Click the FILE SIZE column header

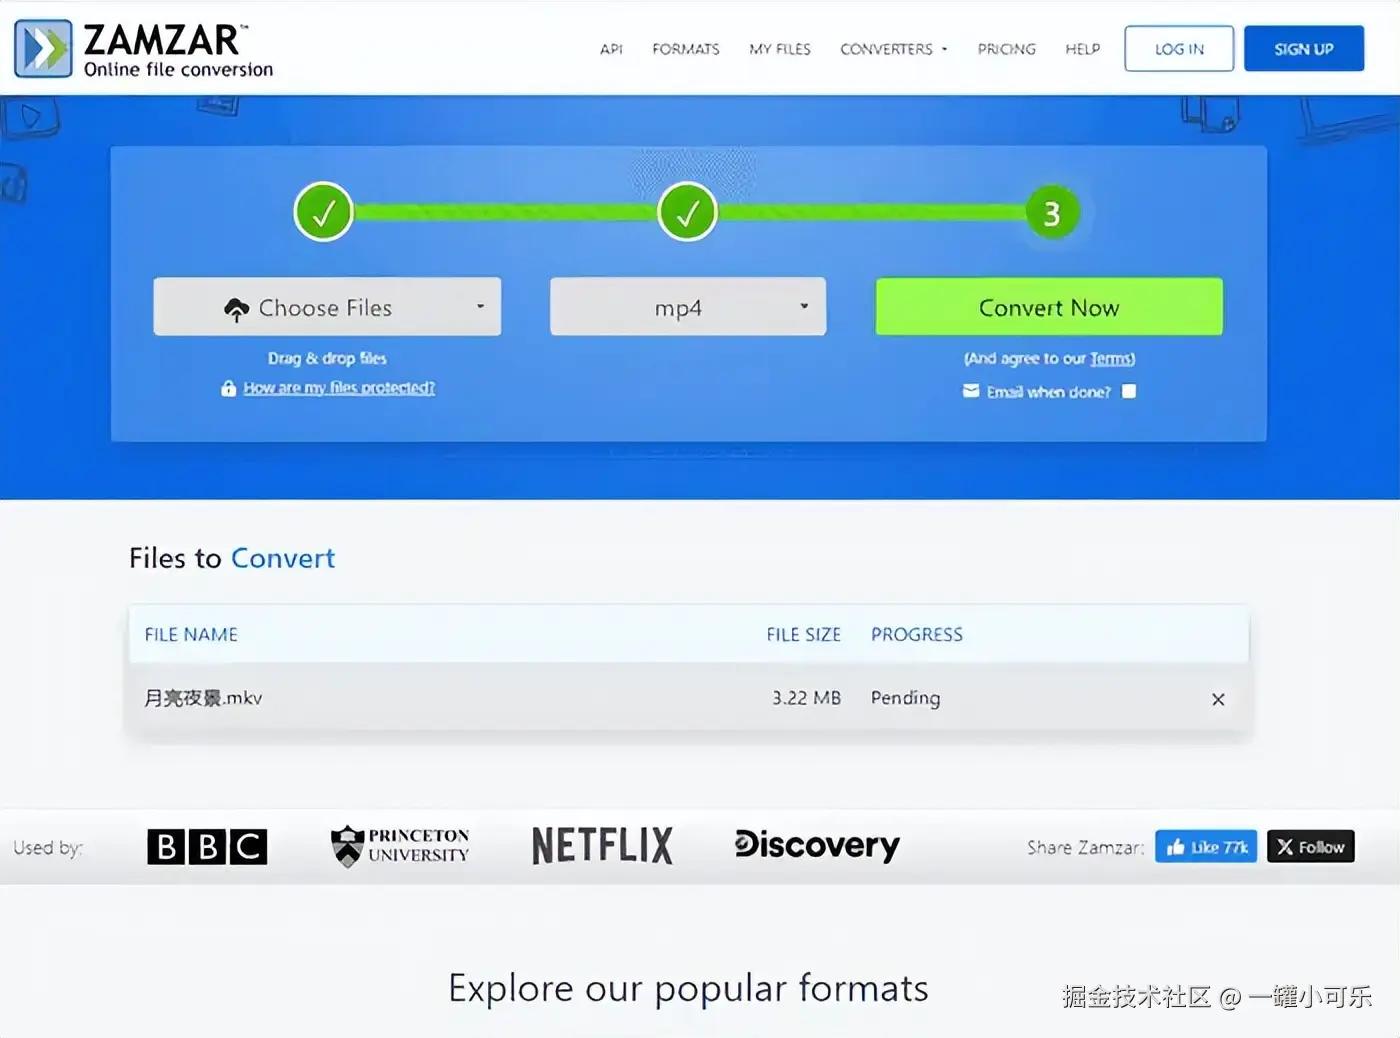click(x=804, y=635)
